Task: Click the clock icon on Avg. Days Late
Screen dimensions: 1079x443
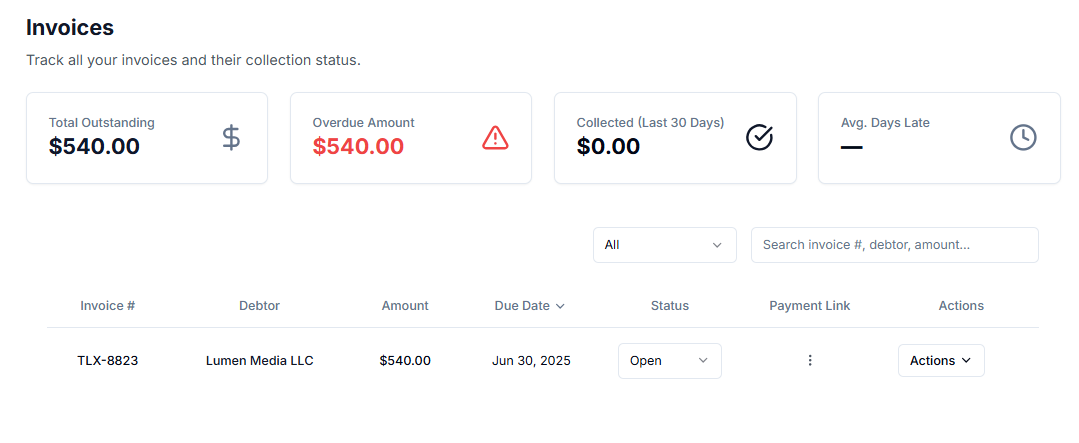Action: (x=1023, y=137)
